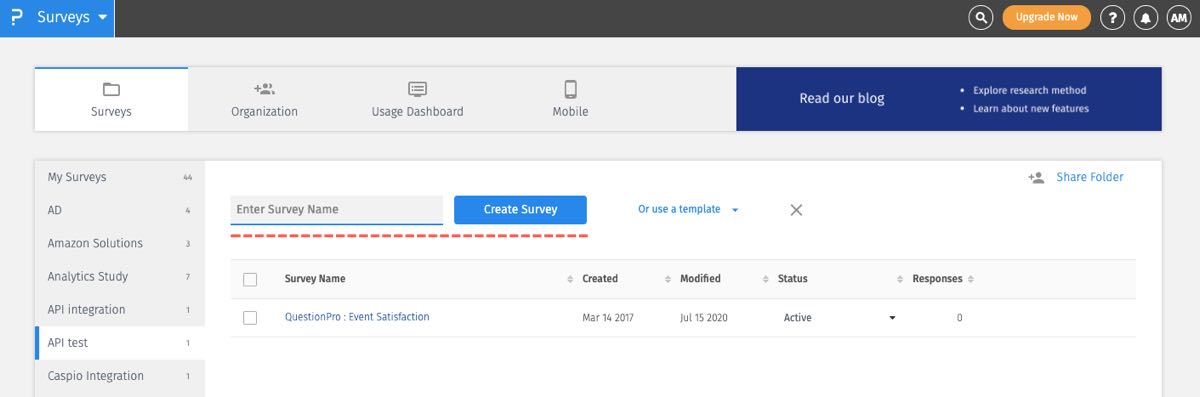Open the Caspio Integration folder
Screen dimensions: 1200x397
[x=120, y=376]
